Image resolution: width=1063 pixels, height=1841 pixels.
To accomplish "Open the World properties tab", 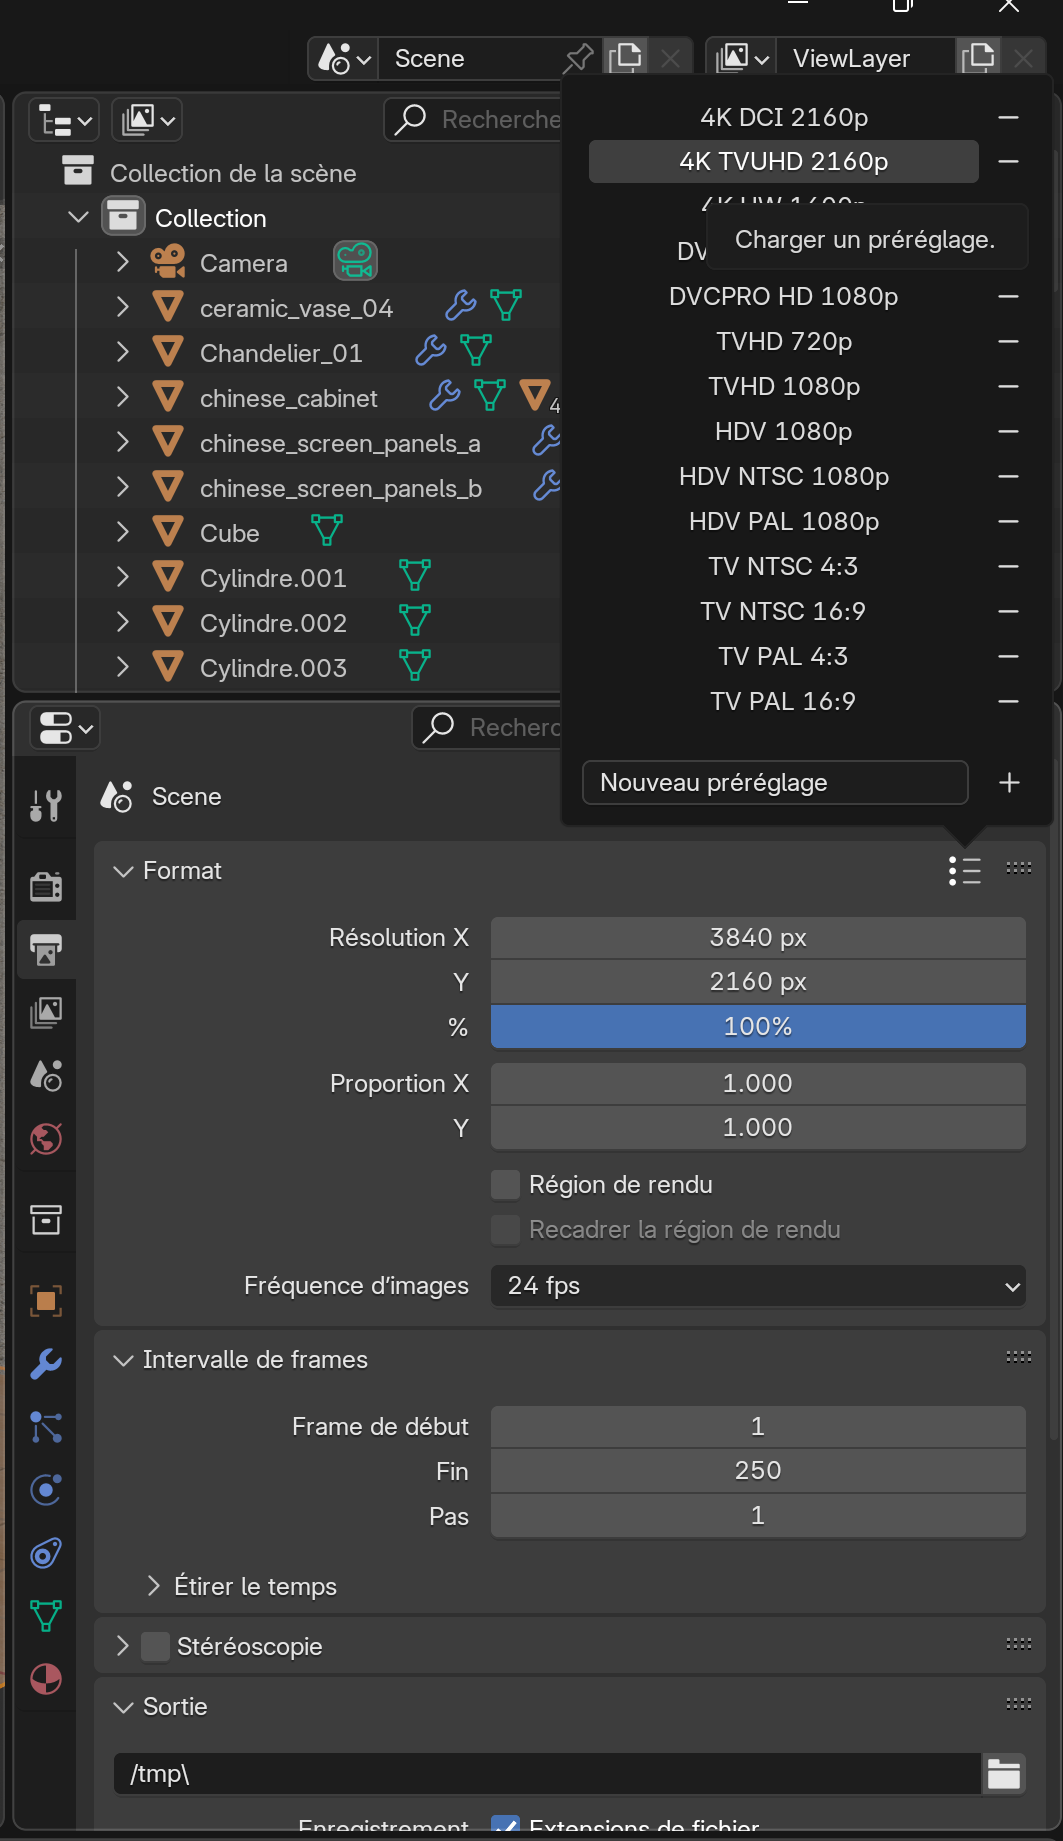I will click(x=46, y=1139).
